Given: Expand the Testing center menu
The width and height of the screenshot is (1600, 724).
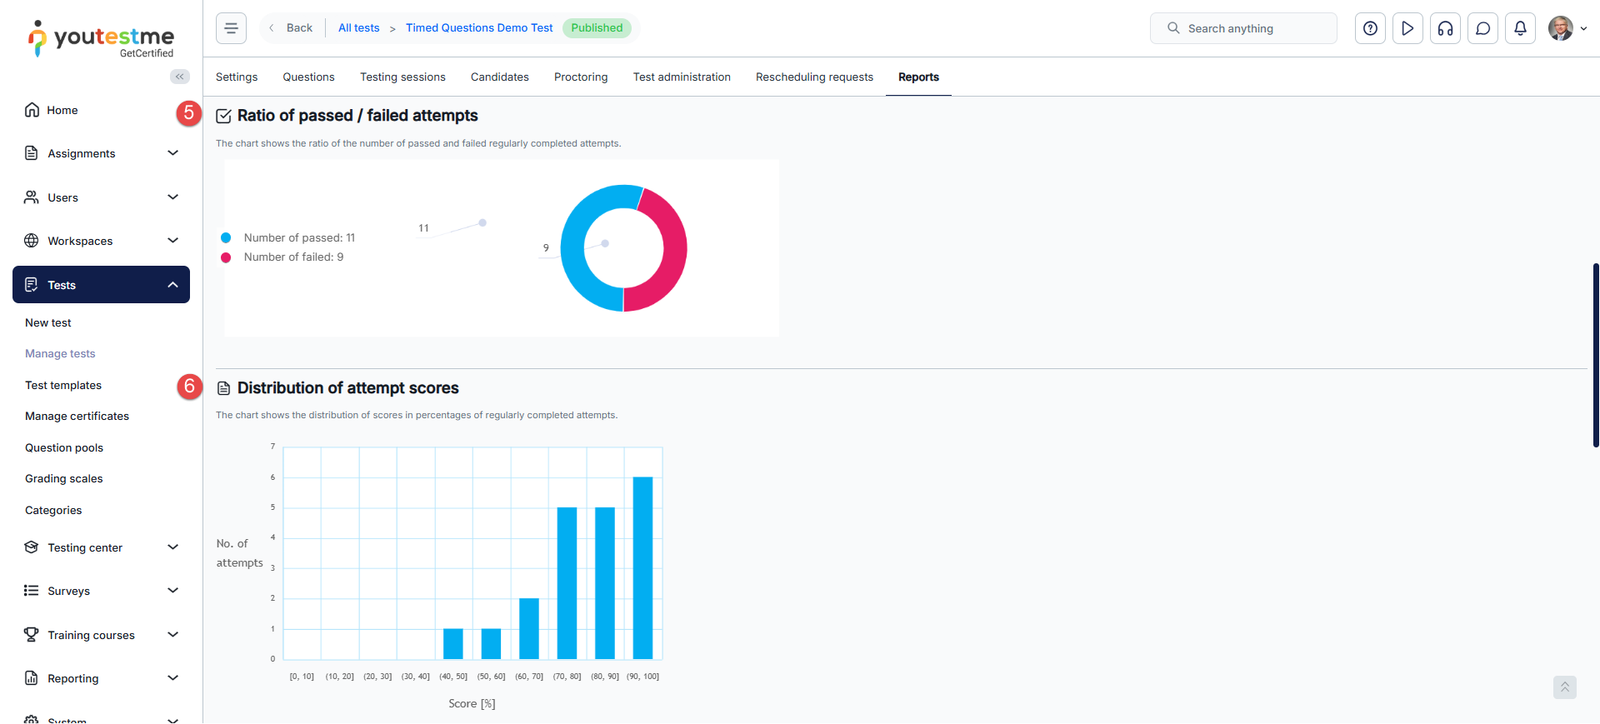Looking at the screenshot, I should coord(100,548).
